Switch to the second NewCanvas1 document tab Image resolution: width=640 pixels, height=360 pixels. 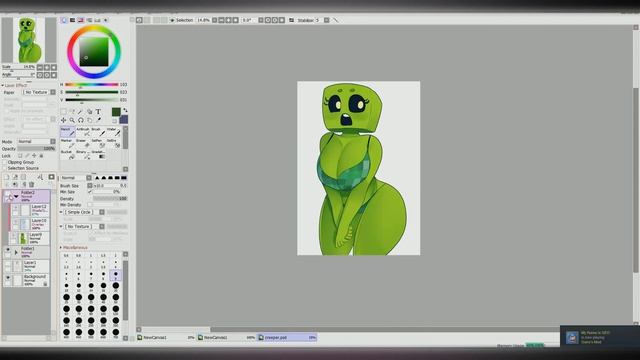pyautogui.click(x=227, y=338)
